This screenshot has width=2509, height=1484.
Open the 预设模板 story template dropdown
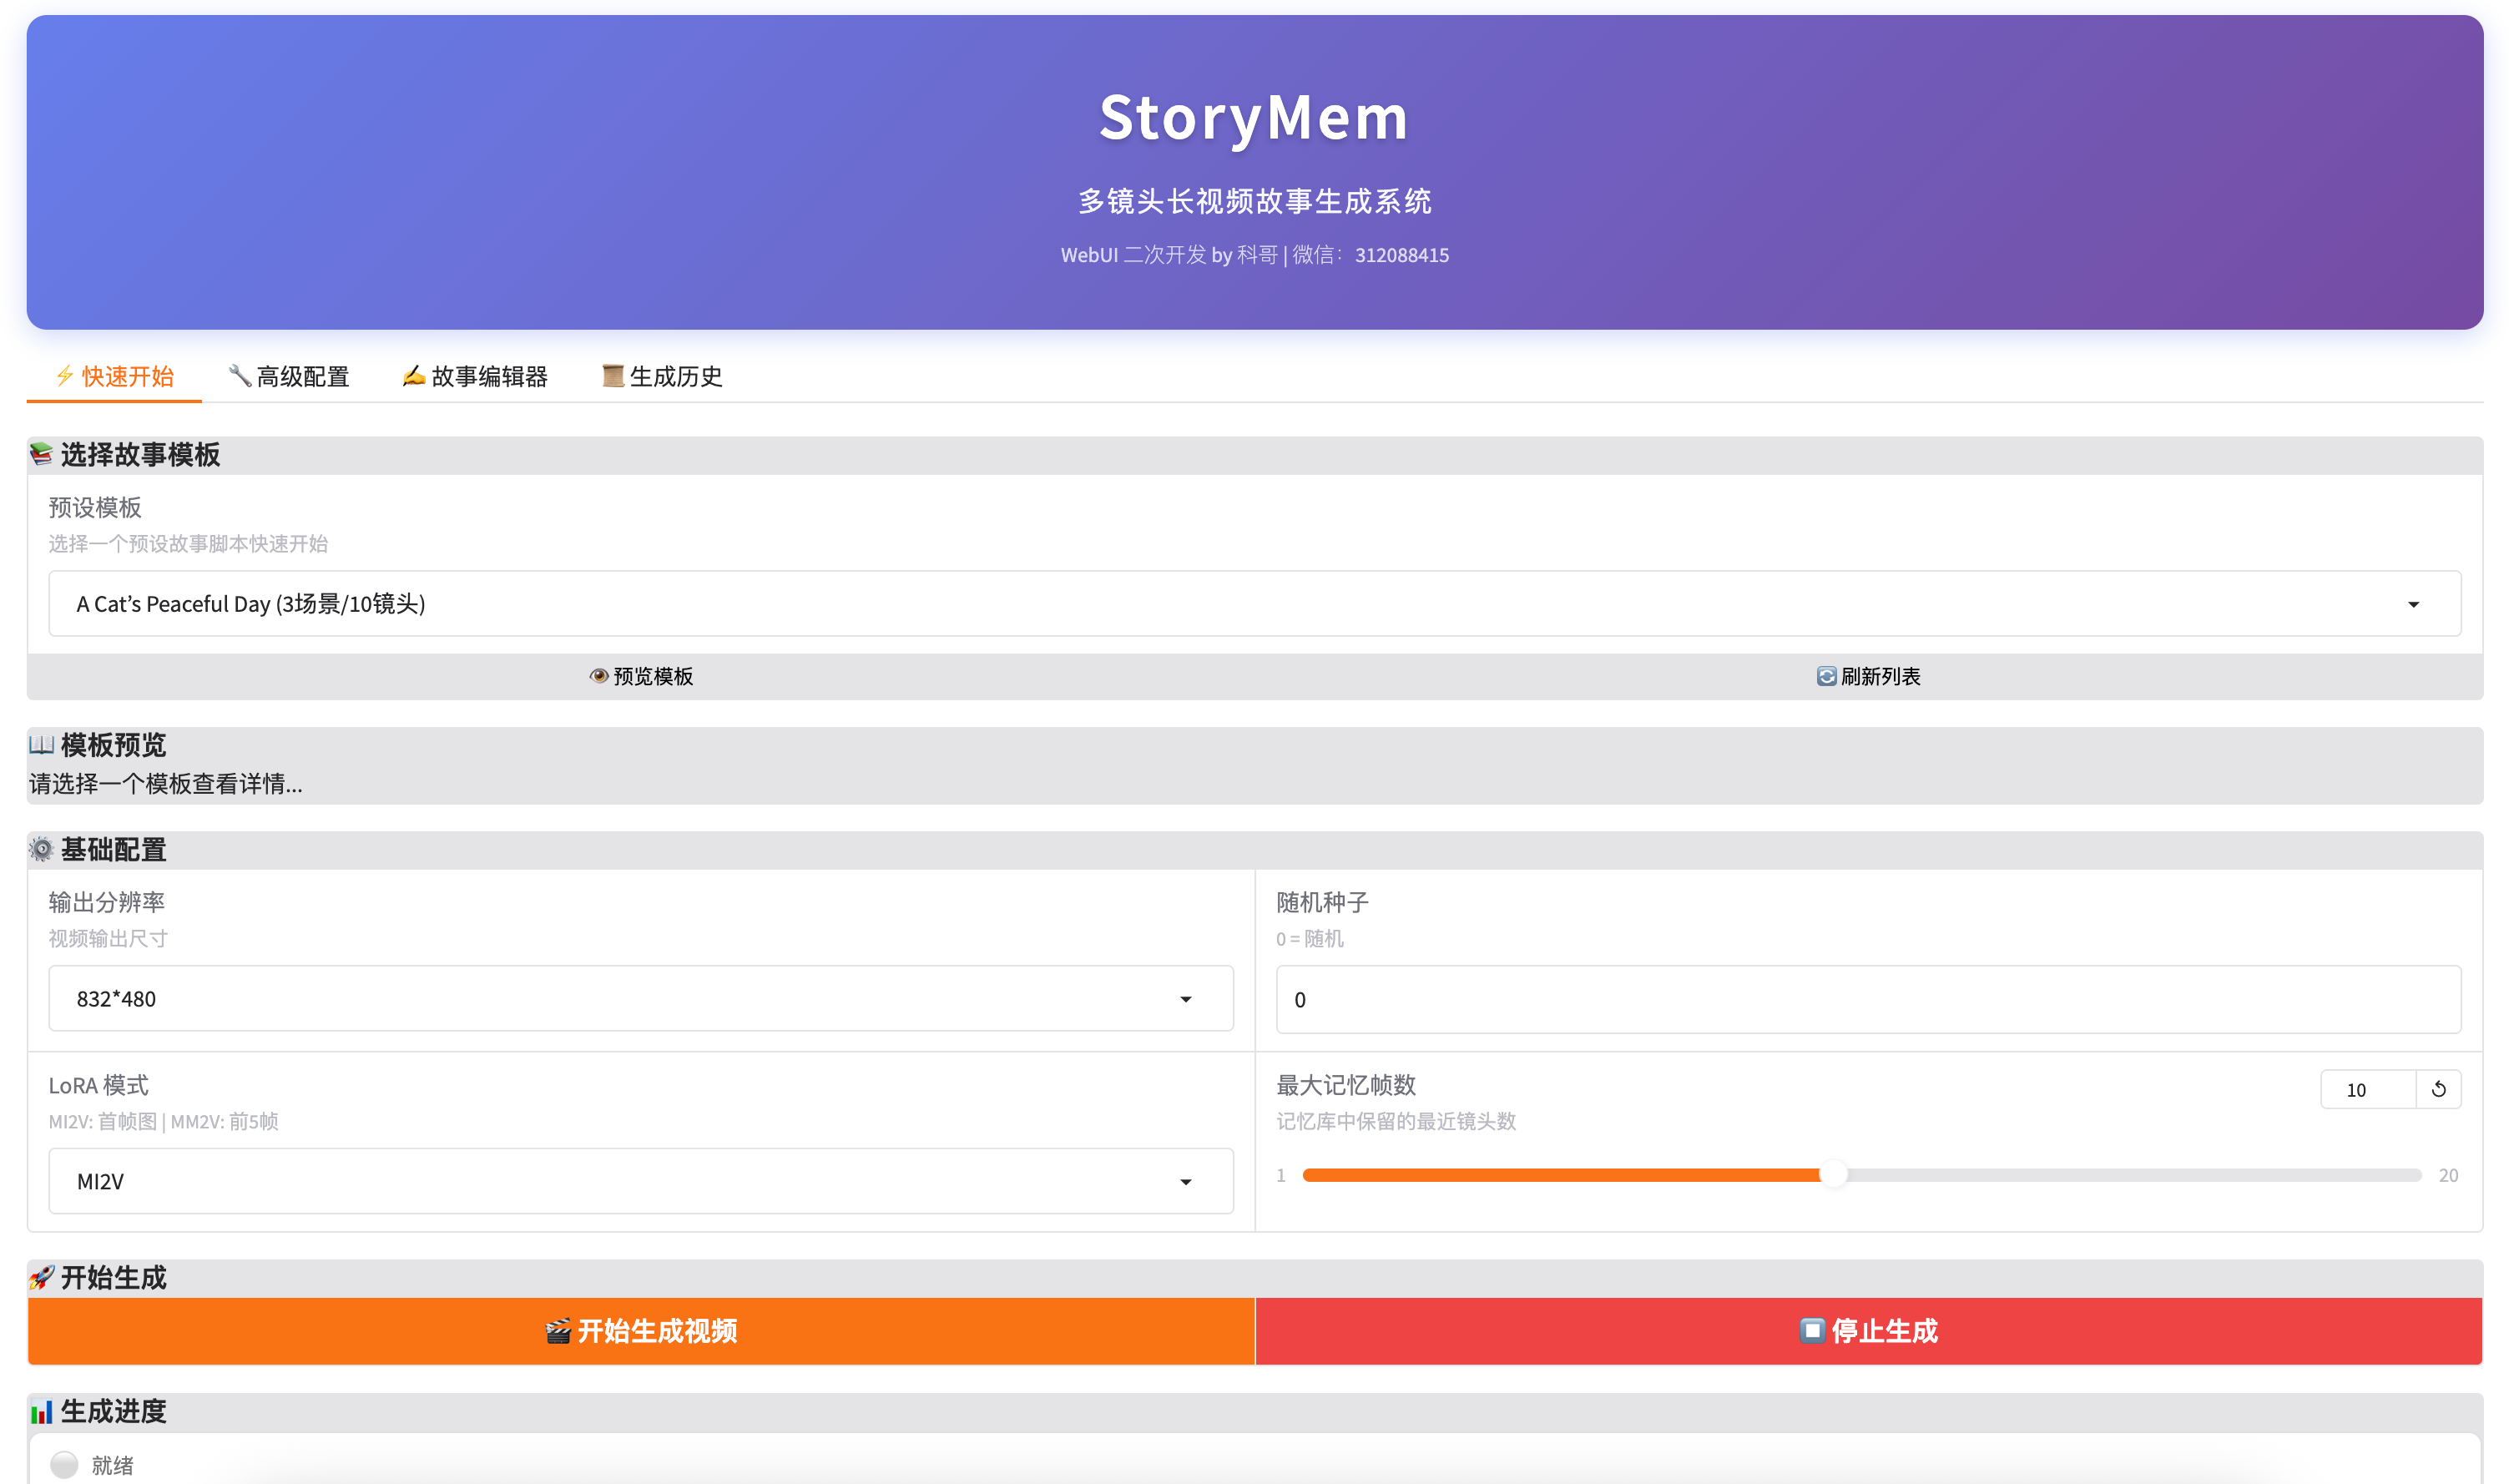[1254, 604]
